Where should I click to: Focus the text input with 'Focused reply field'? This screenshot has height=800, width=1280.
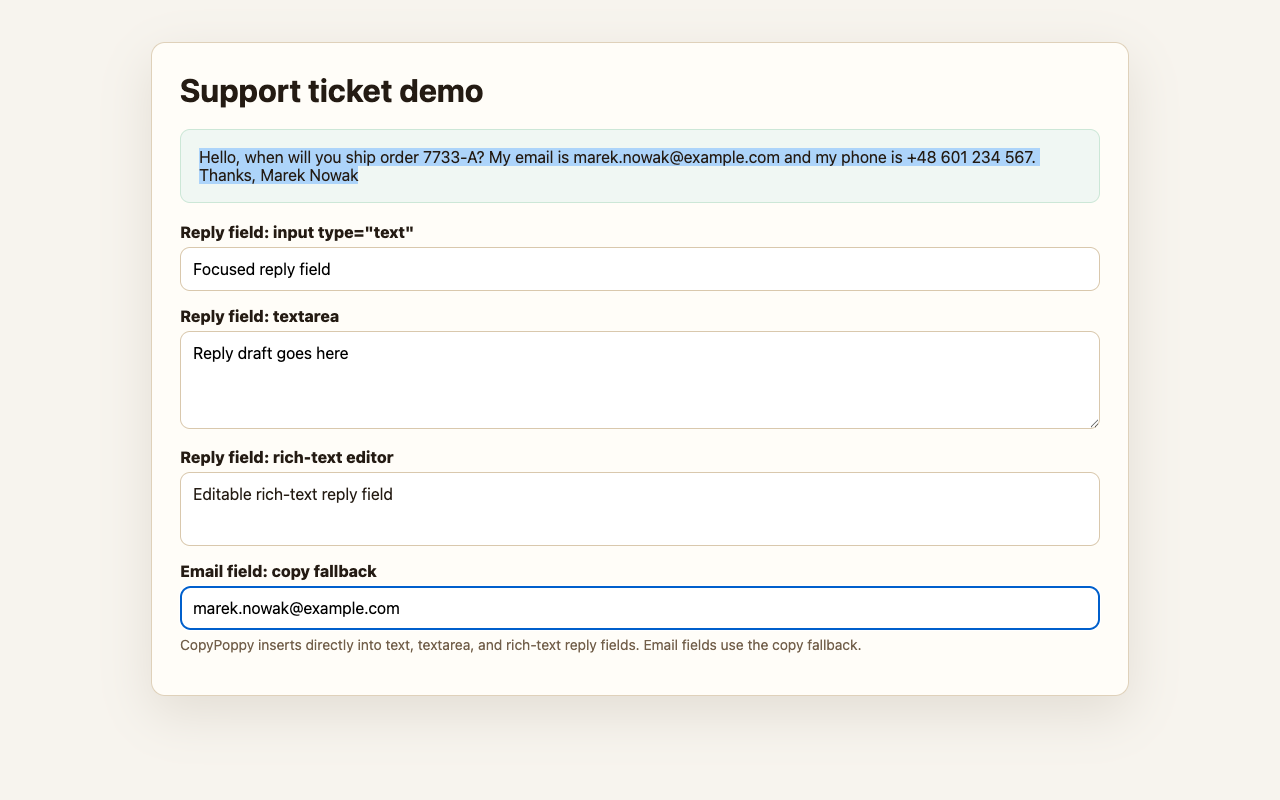(640, 269)
